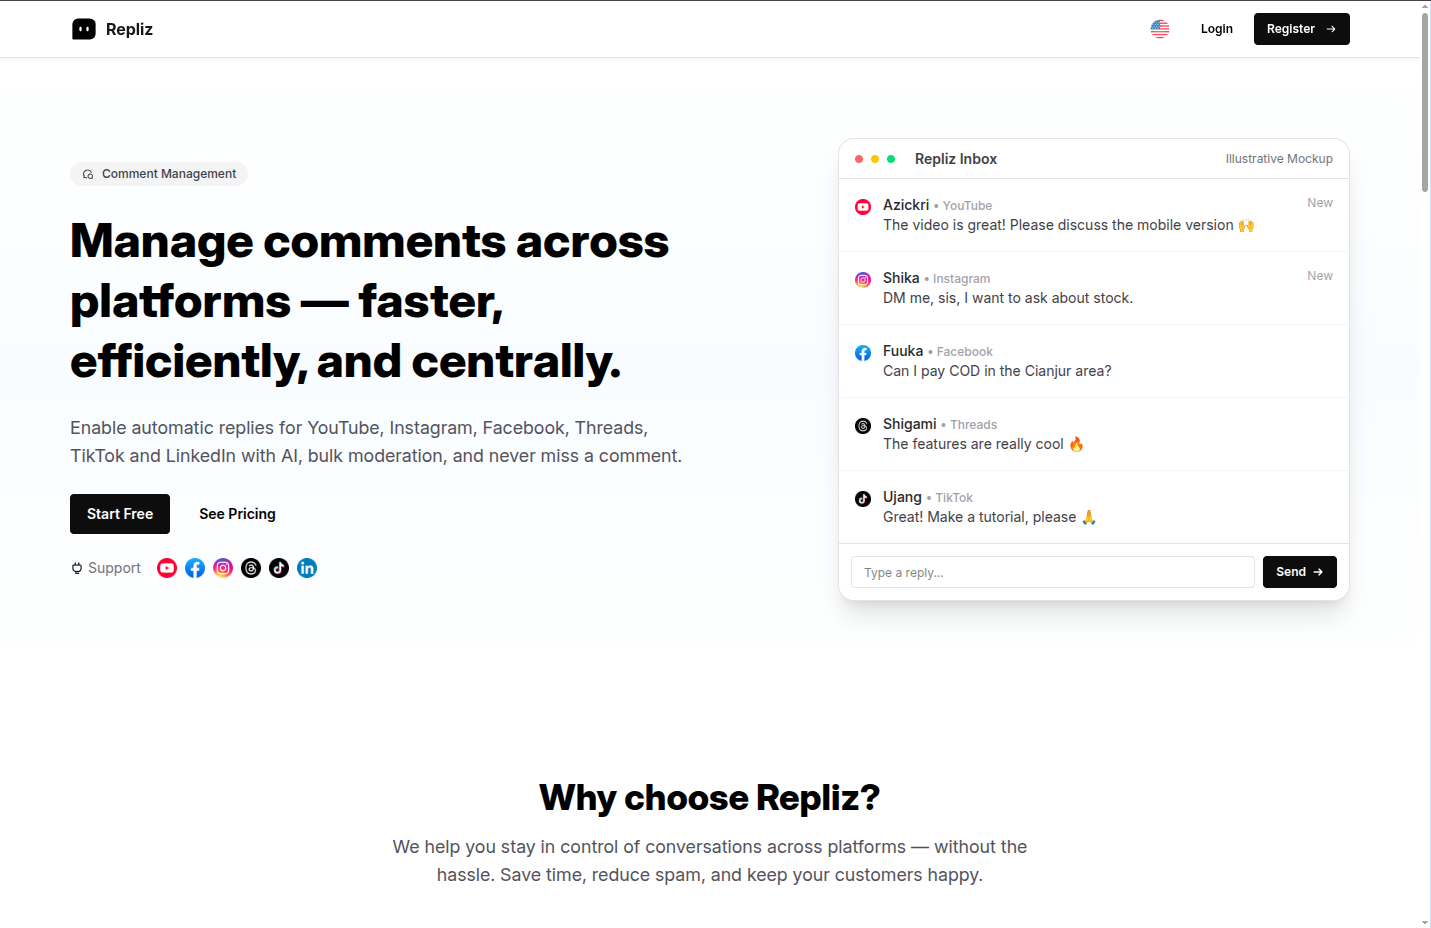The width and height of the screenshot is (1431, 928).
Task: Click Login in the navigation bar
Action: tap(1217, 29)
